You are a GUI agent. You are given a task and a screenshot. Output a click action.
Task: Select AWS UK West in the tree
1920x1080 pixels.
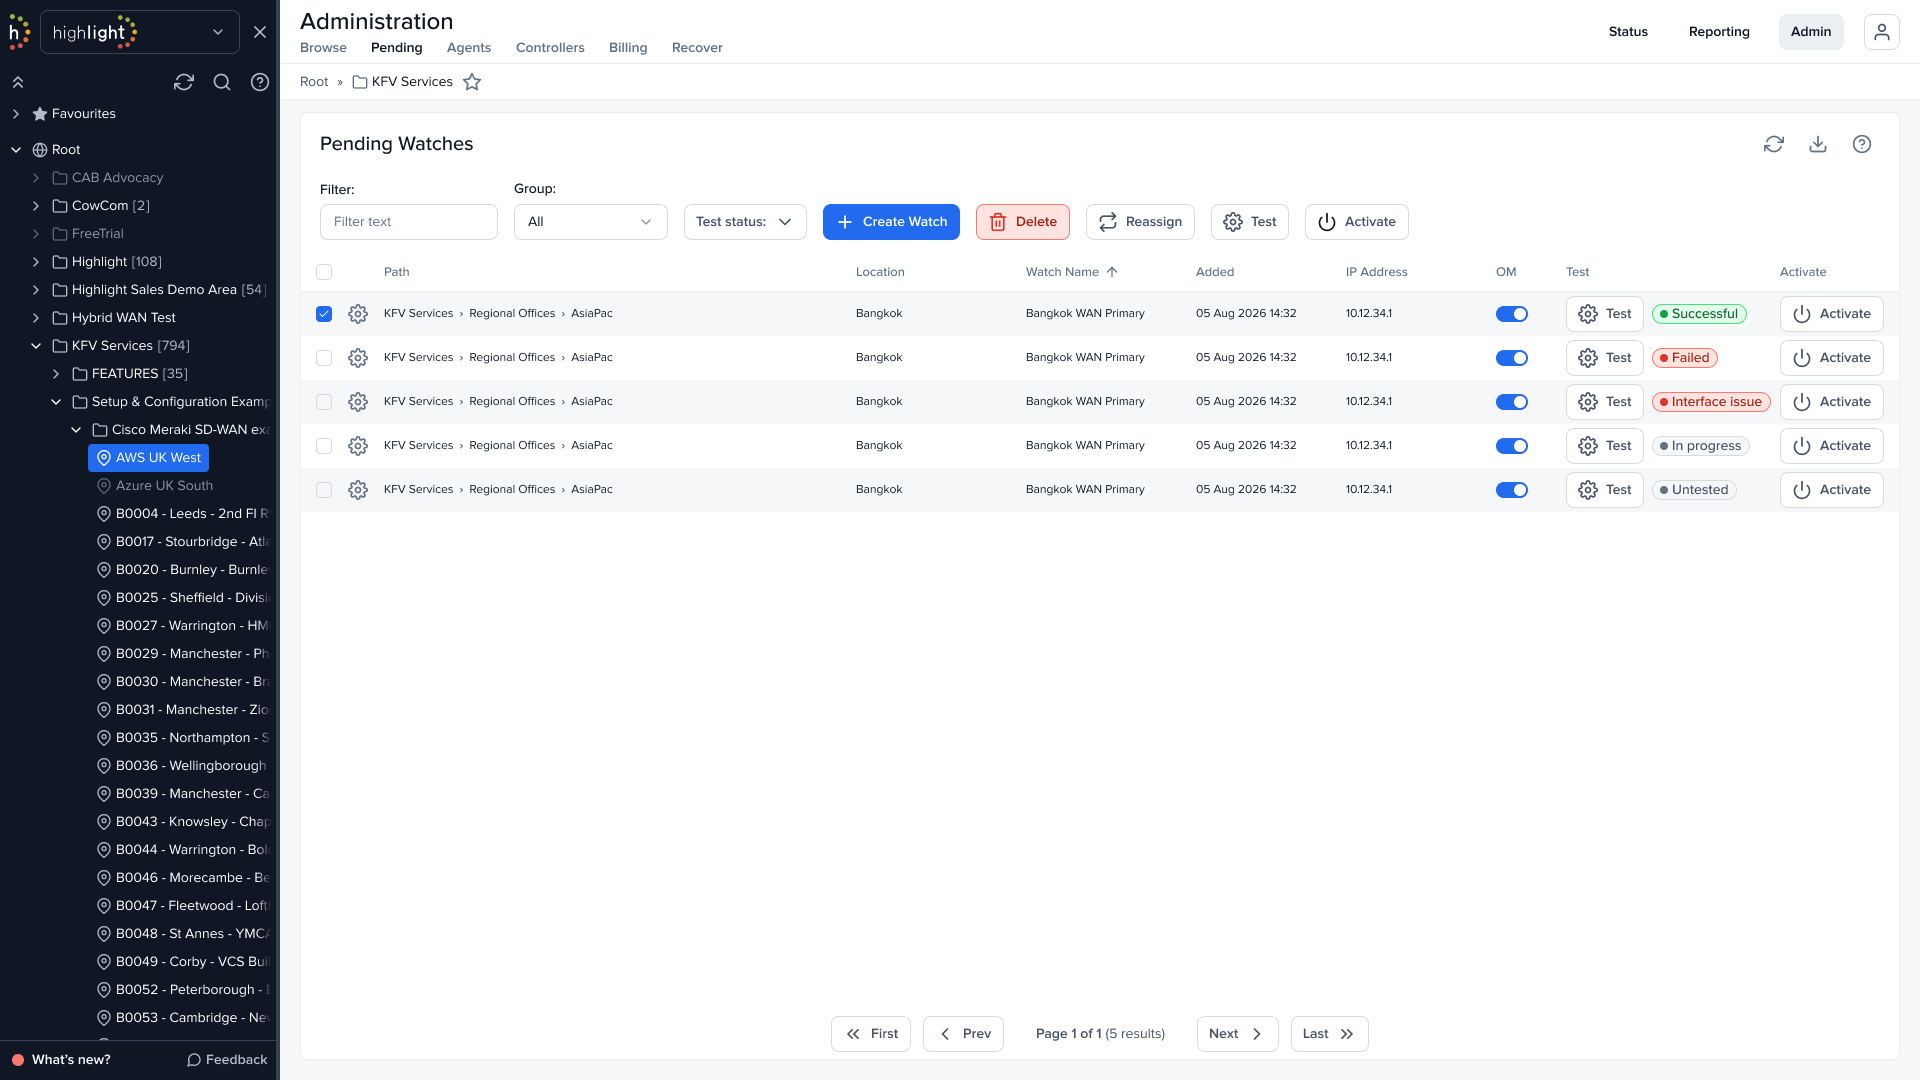coord(148,458)
